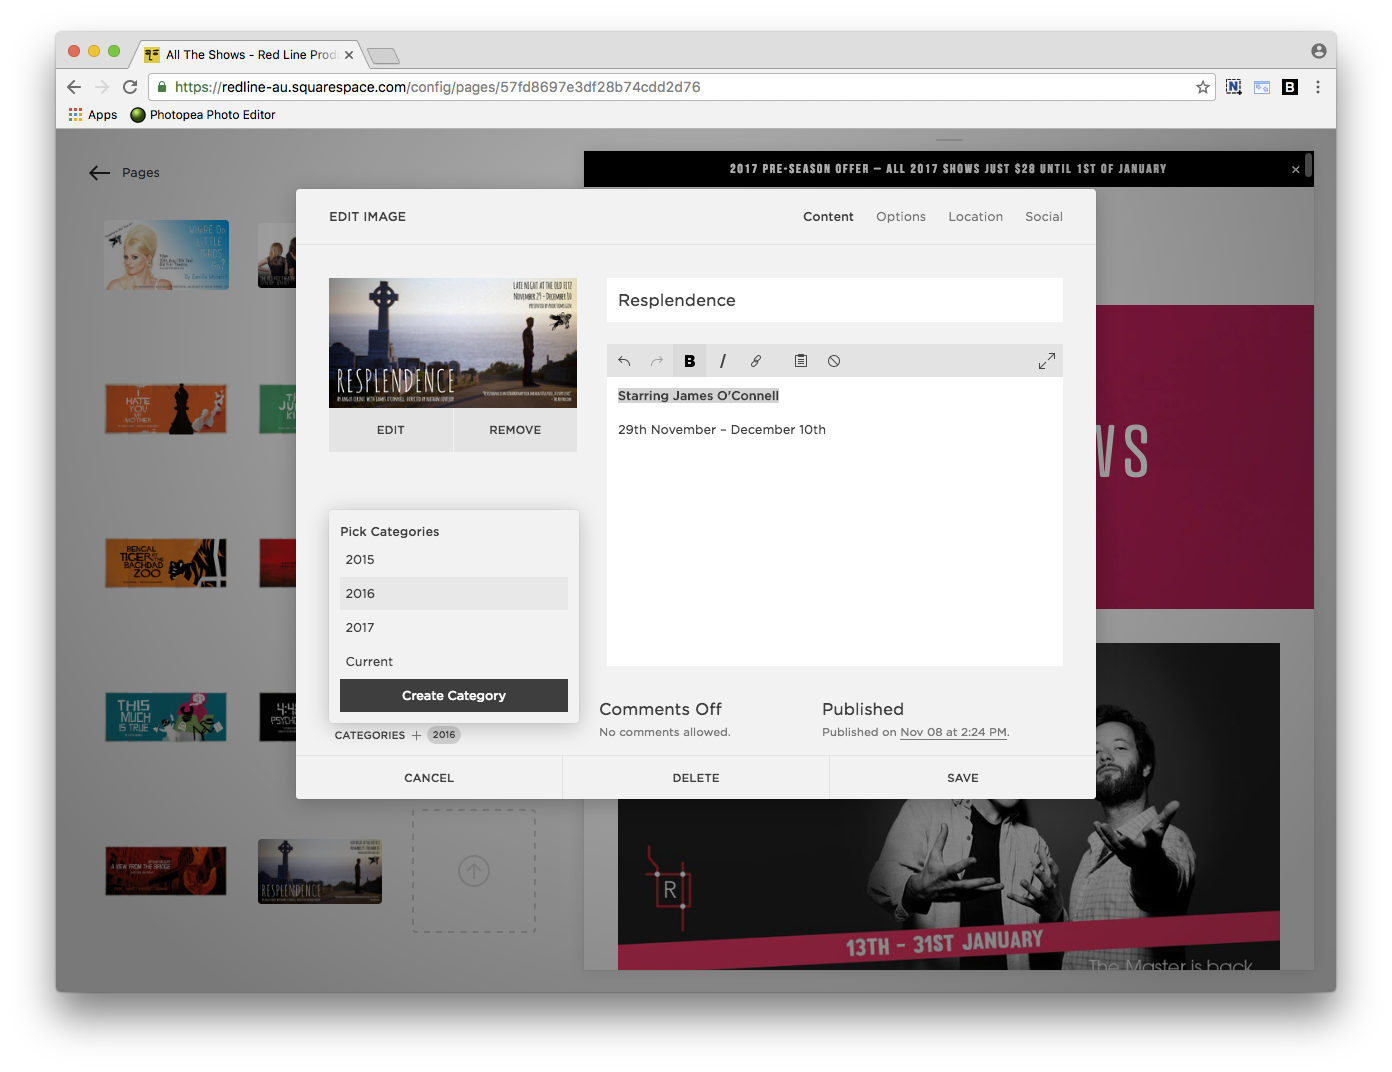Select the Hate You Mother thumbnail
The width and height of the screenshot is (1392, 1072).
point(166,409)
